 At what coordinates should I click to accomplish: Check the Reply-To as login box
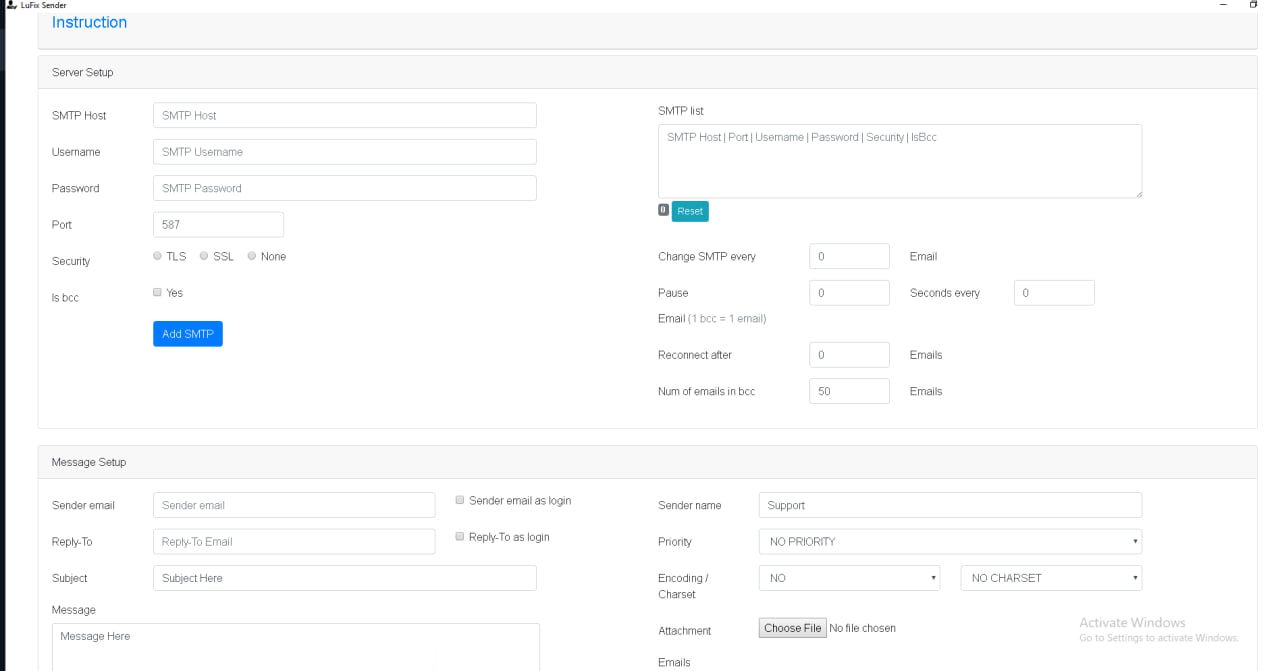(460, 537)
